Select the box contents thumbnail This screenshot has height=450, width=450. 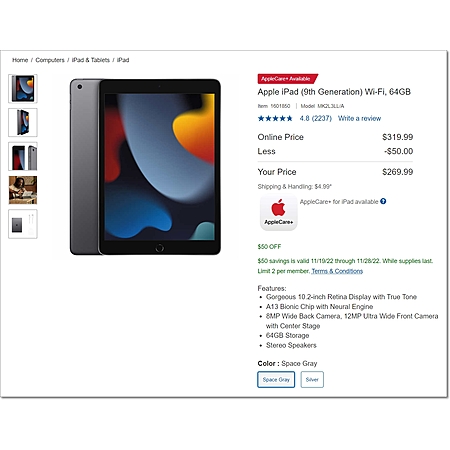pos(23,224)
